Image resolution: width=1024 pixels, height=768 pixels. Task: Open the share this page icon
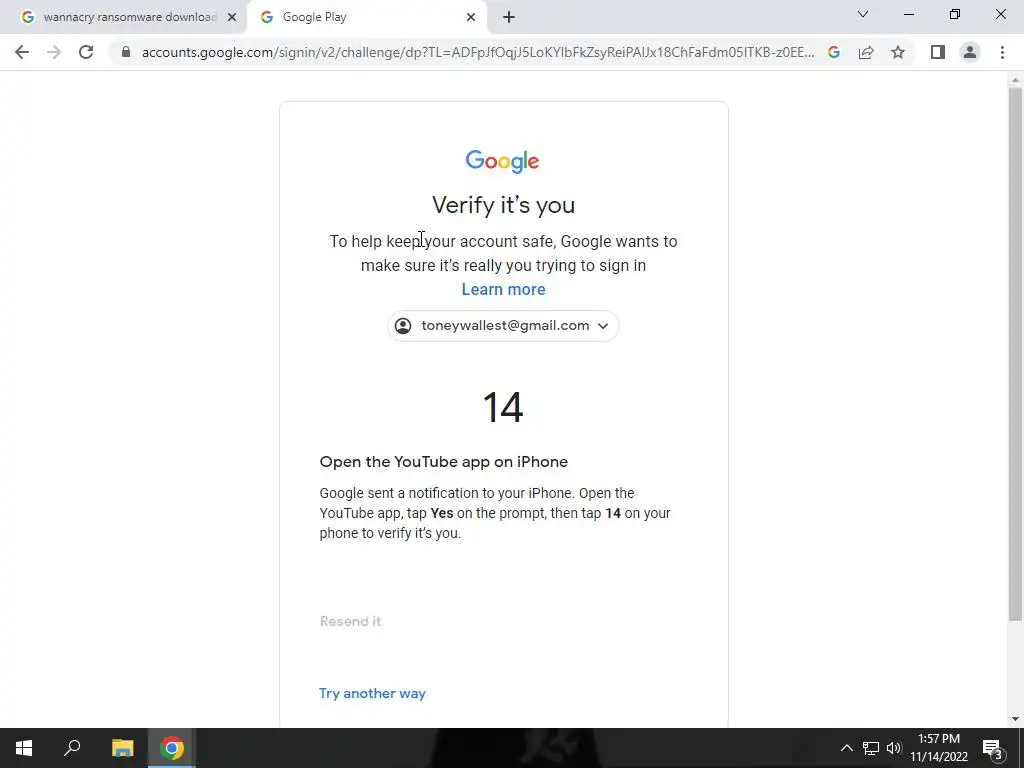tap(866, 52)
